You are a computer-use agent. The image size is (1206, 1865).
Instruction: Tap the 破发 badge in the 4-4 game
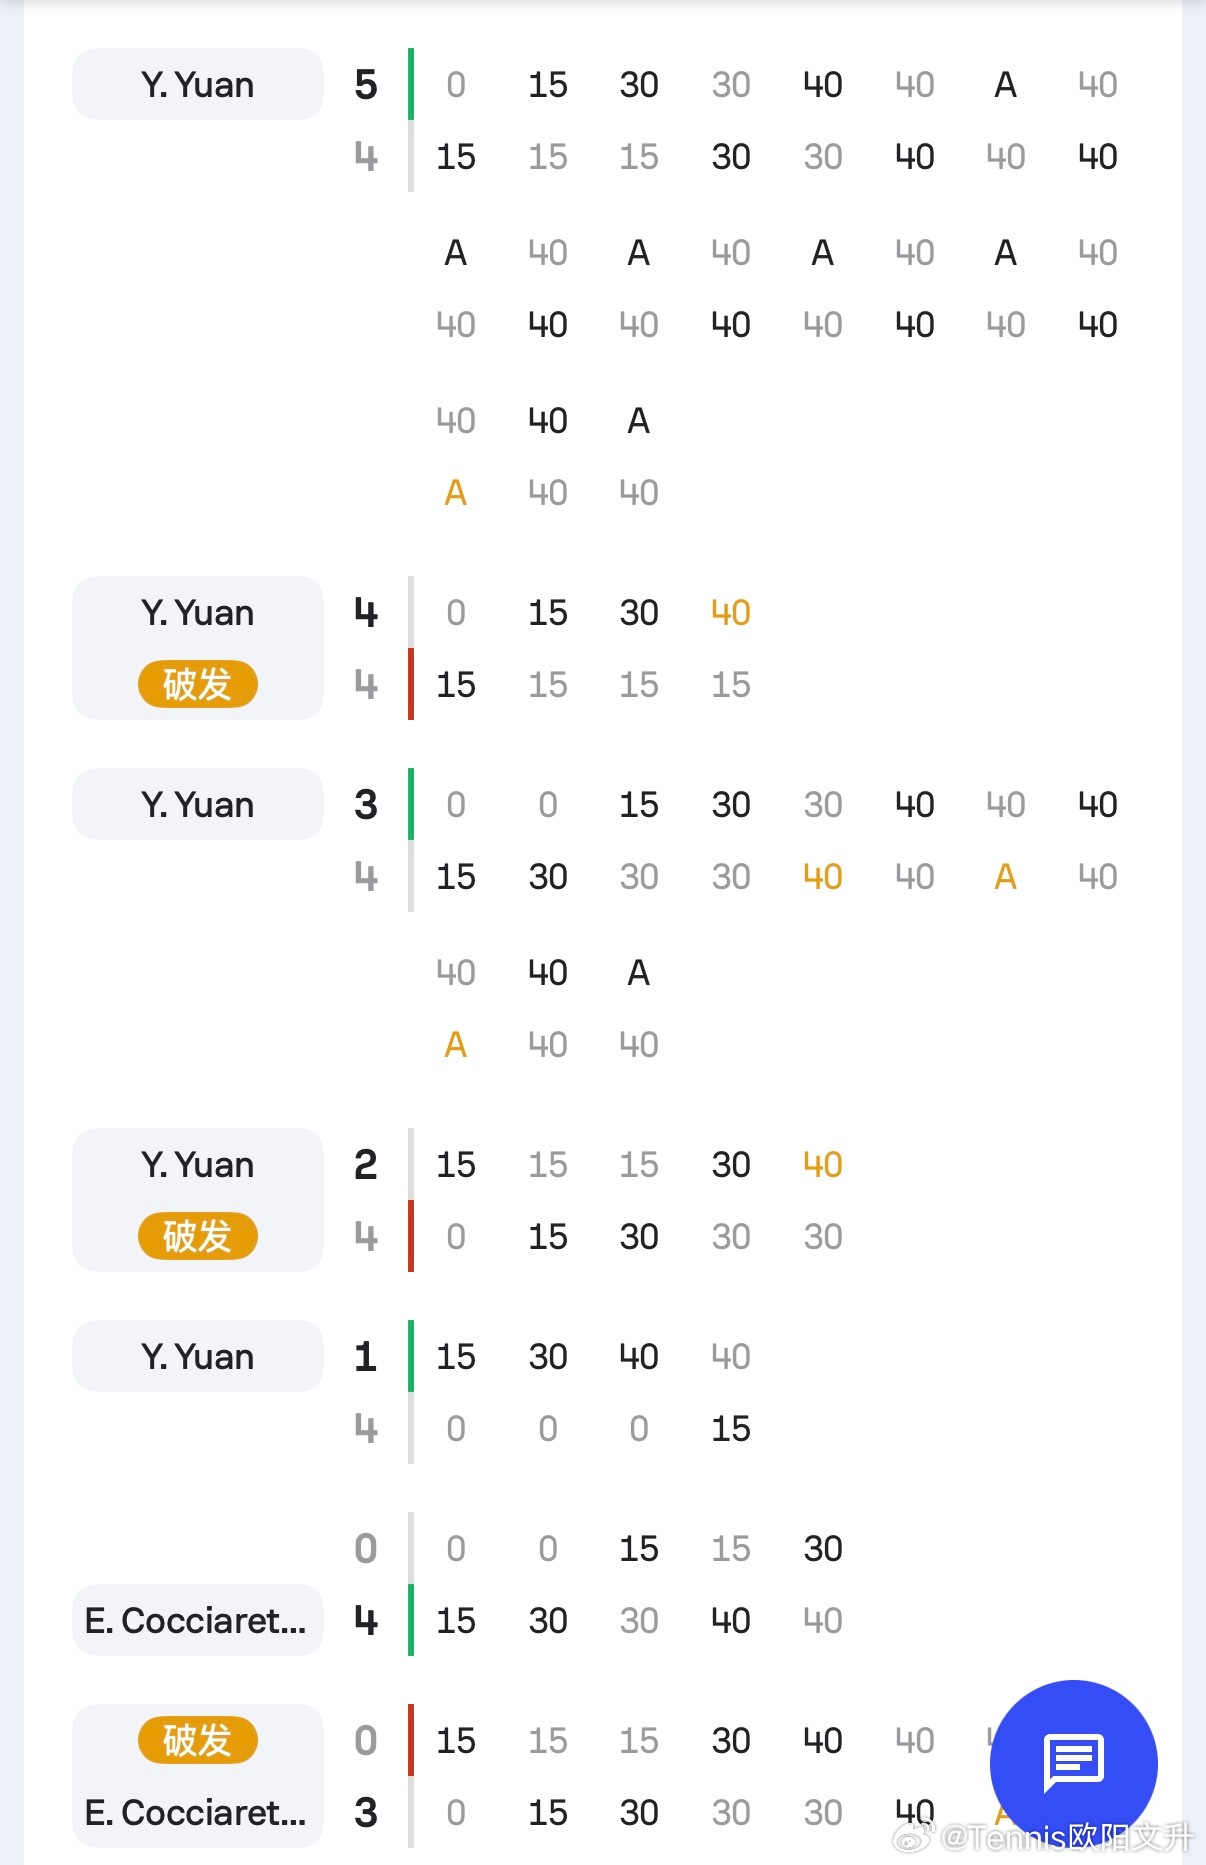(197, 685)
